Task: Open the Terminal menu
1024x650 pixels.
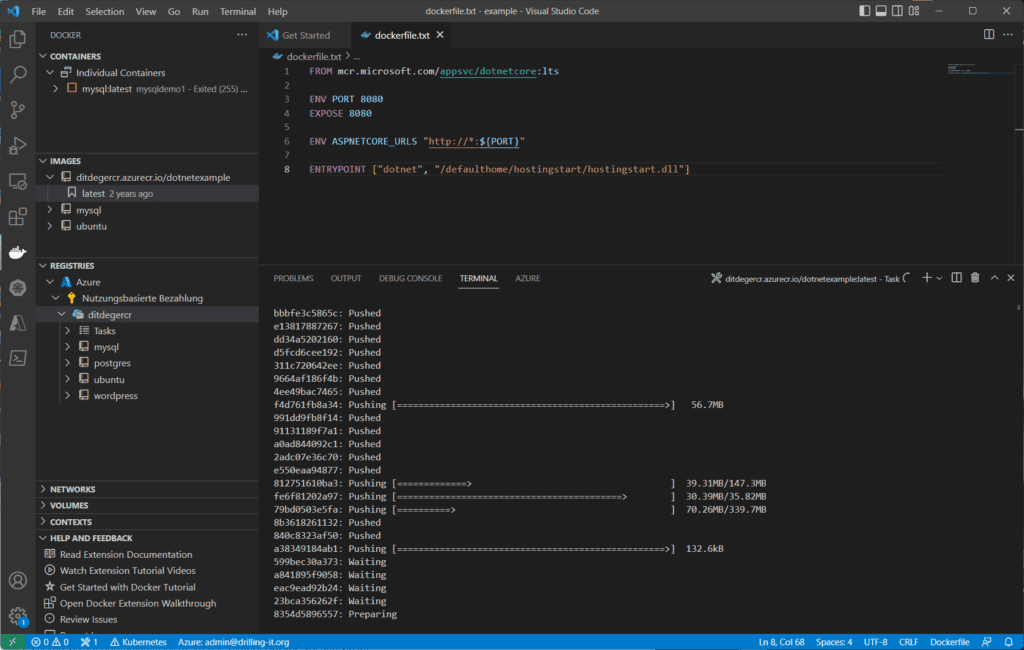Action: click(x=238, y=11)
